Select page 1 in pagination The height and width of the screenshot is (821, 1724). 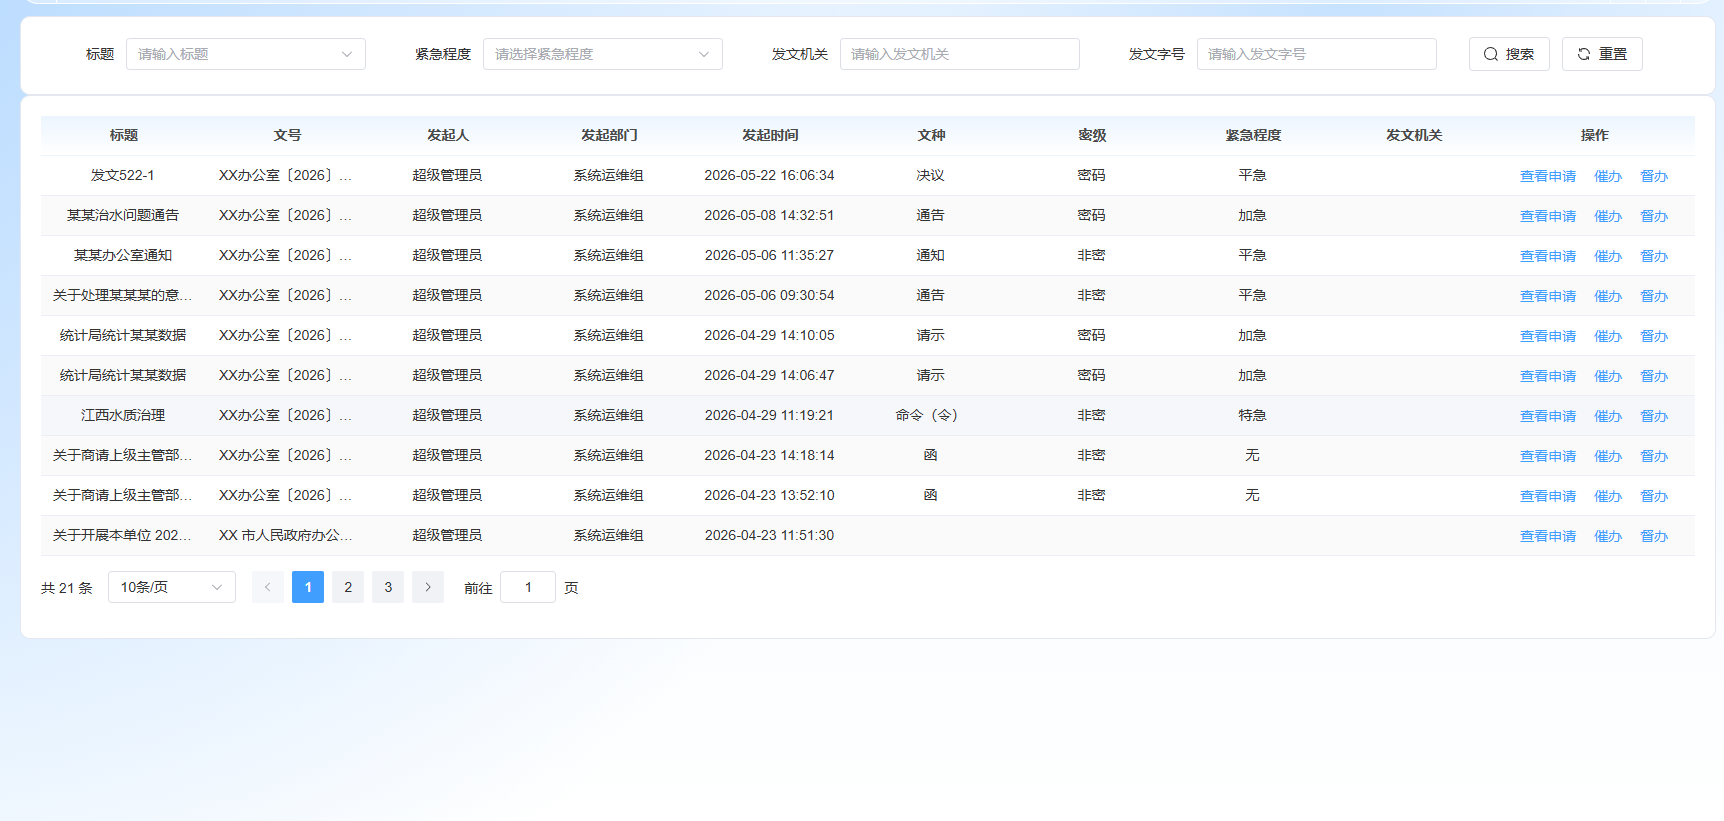tap(308, 587)
